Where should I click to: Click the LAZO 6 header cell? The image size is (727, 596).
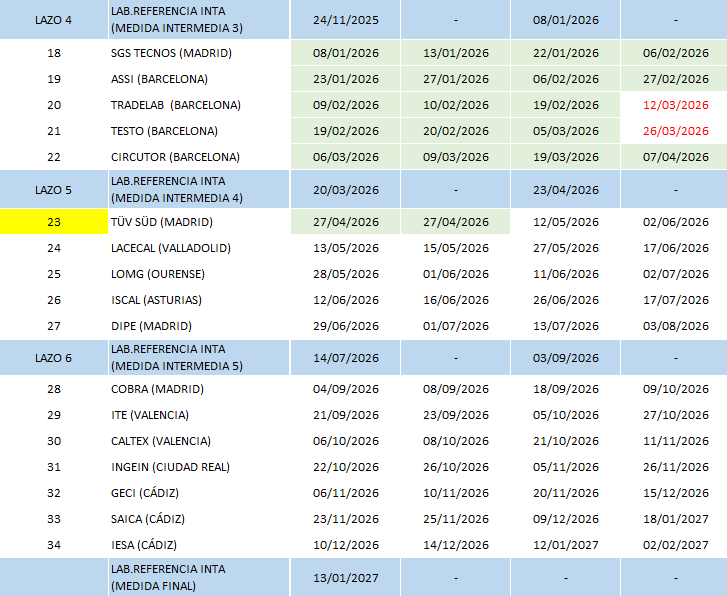54,358
